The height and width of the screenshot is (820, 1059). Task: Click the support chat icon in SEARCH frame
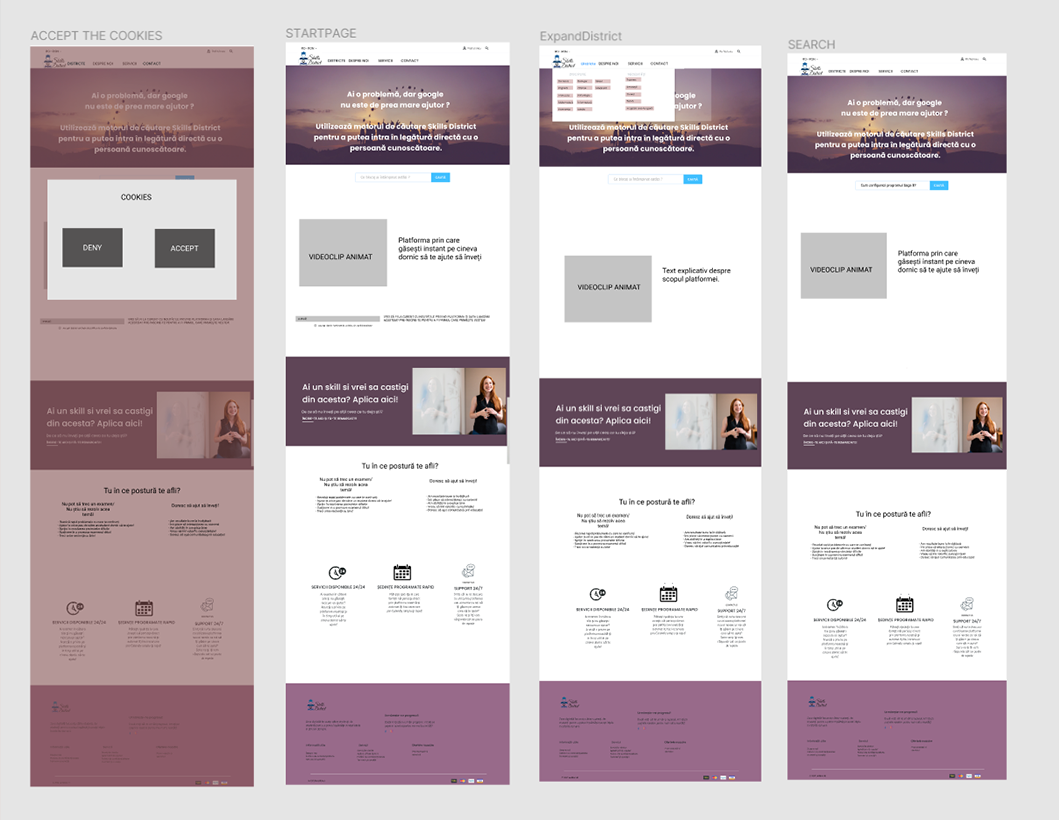click(x=967, y=604)
